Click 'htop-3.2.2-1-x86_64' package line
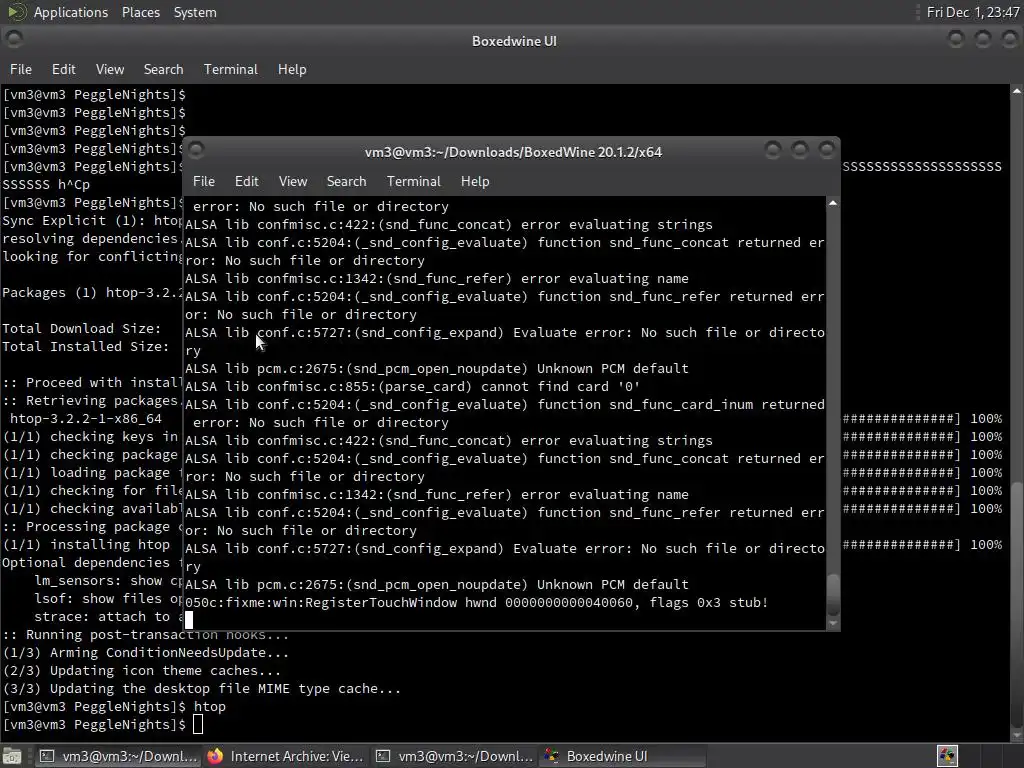 click(86, 419)
